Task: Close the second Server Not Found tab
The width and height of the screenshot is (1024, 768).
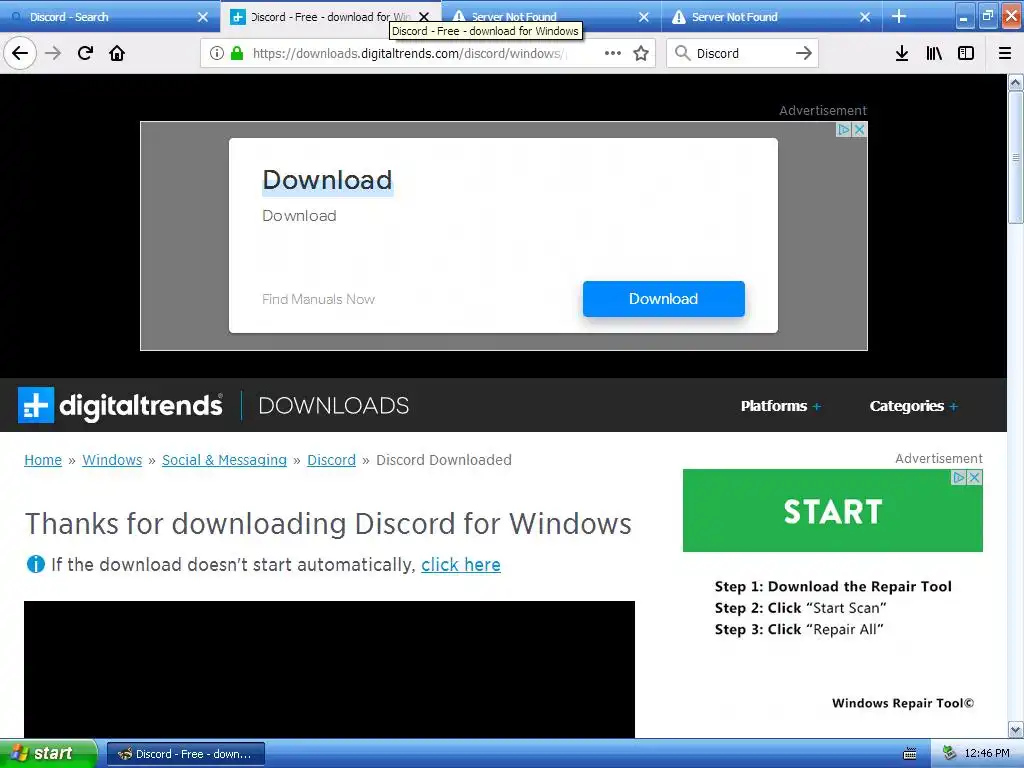Action: [x=865, y=17]
